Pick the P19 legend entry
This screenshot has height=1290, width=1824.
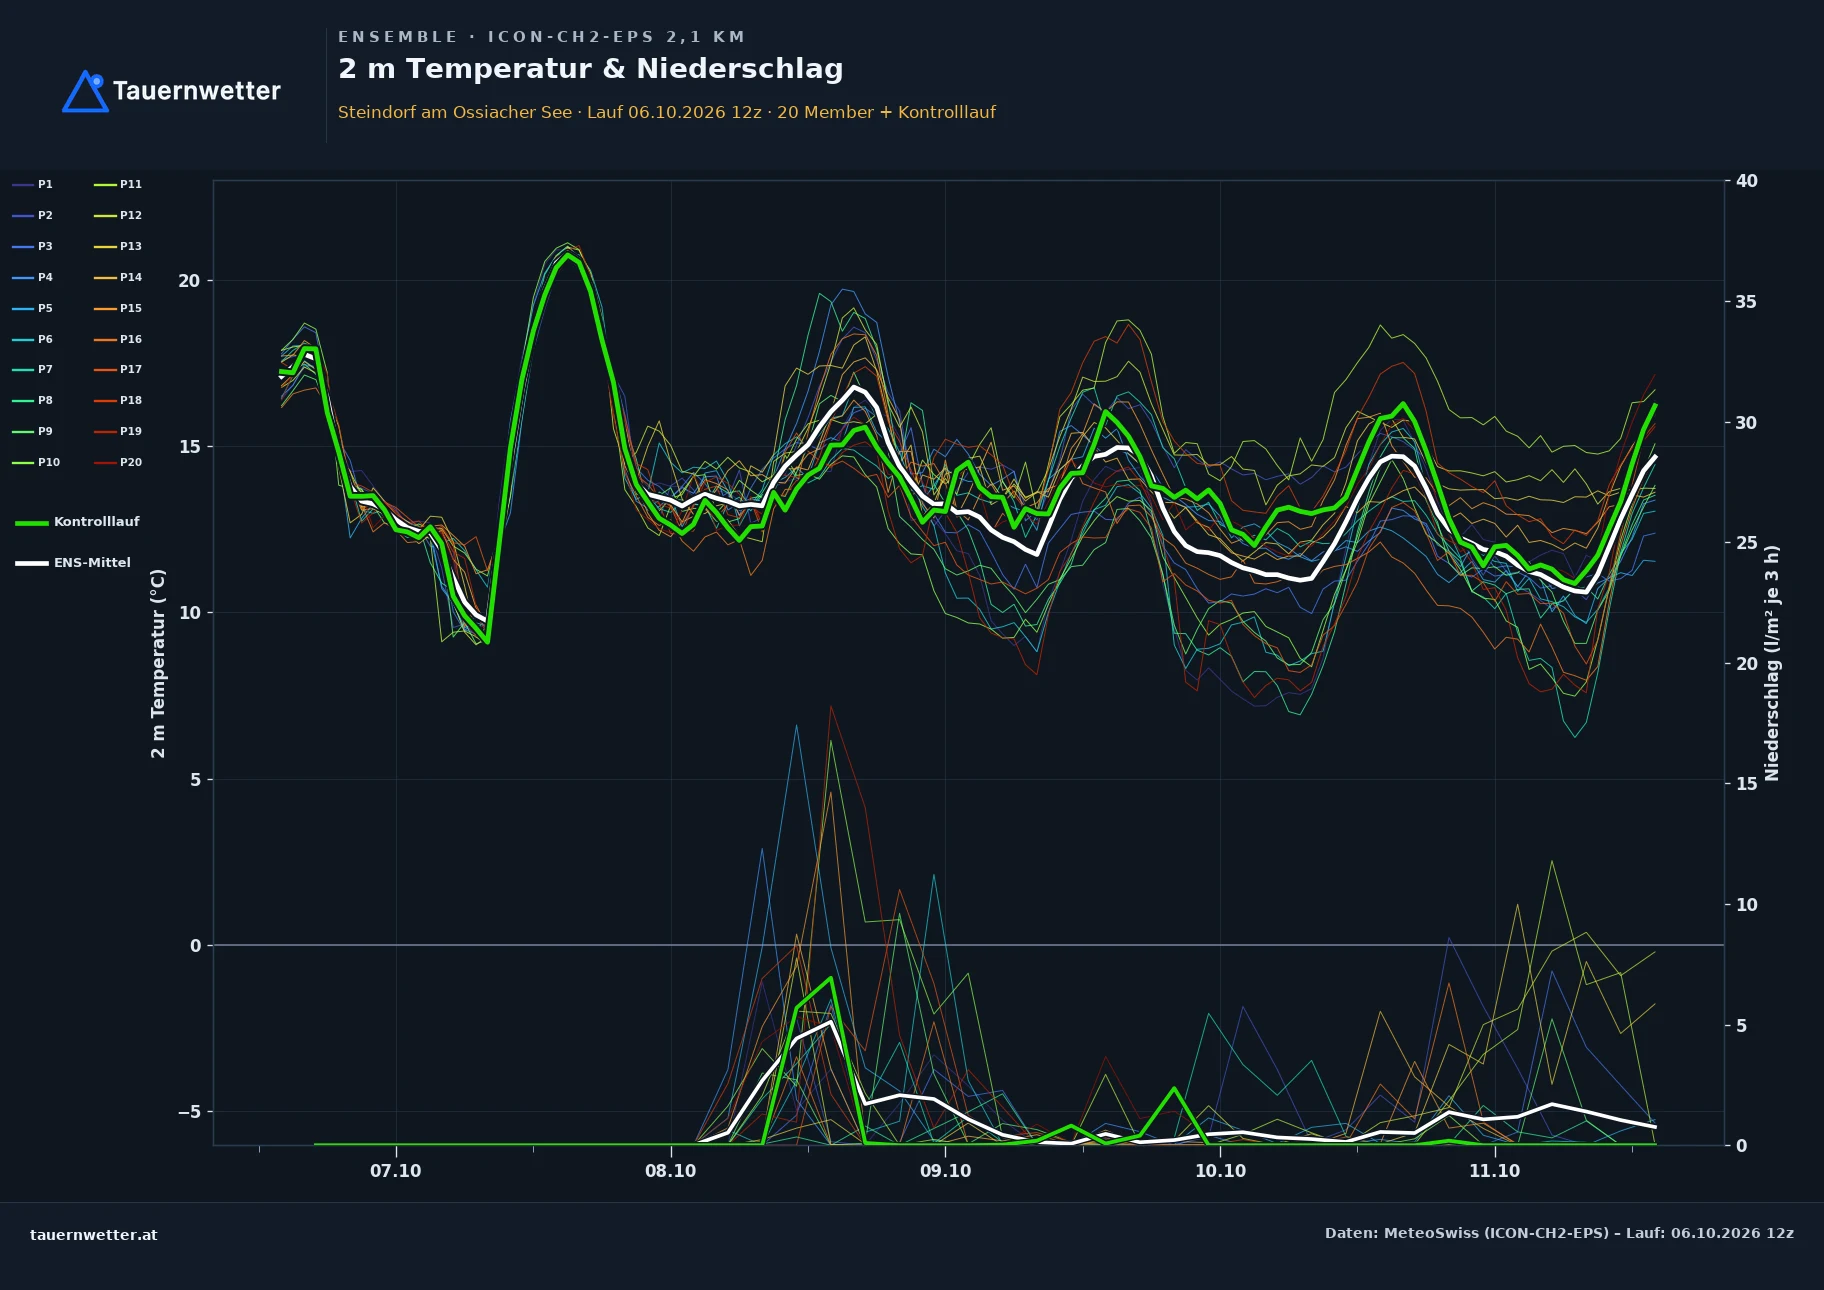point(118,431)
